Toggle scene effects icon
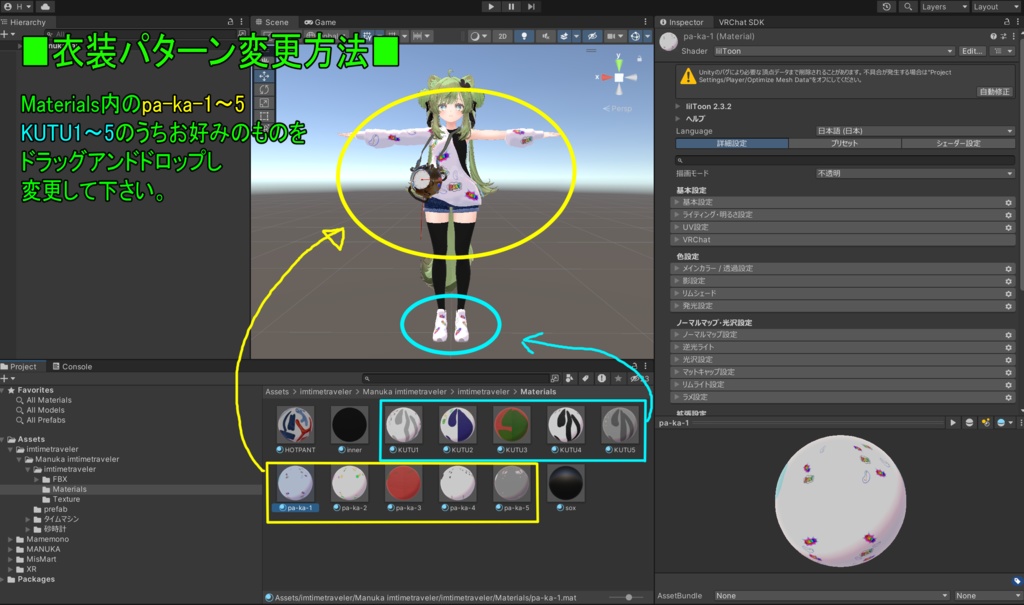The image size is (1024, 605). coord(566,37)
